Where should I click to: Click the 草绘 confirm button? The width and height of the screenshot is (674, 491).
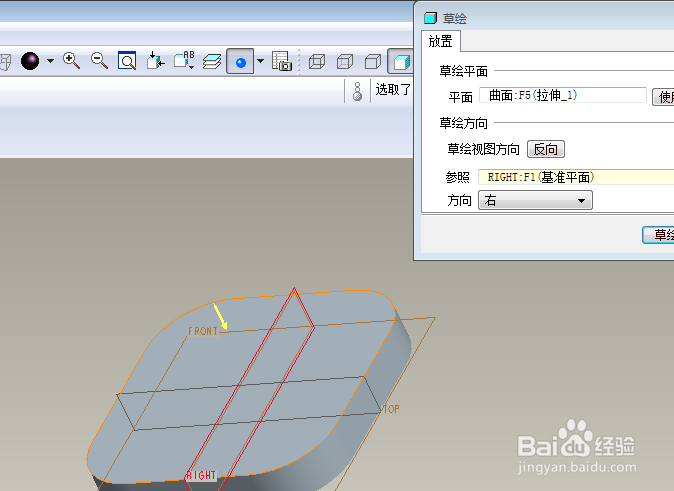(x=658, y=235)
